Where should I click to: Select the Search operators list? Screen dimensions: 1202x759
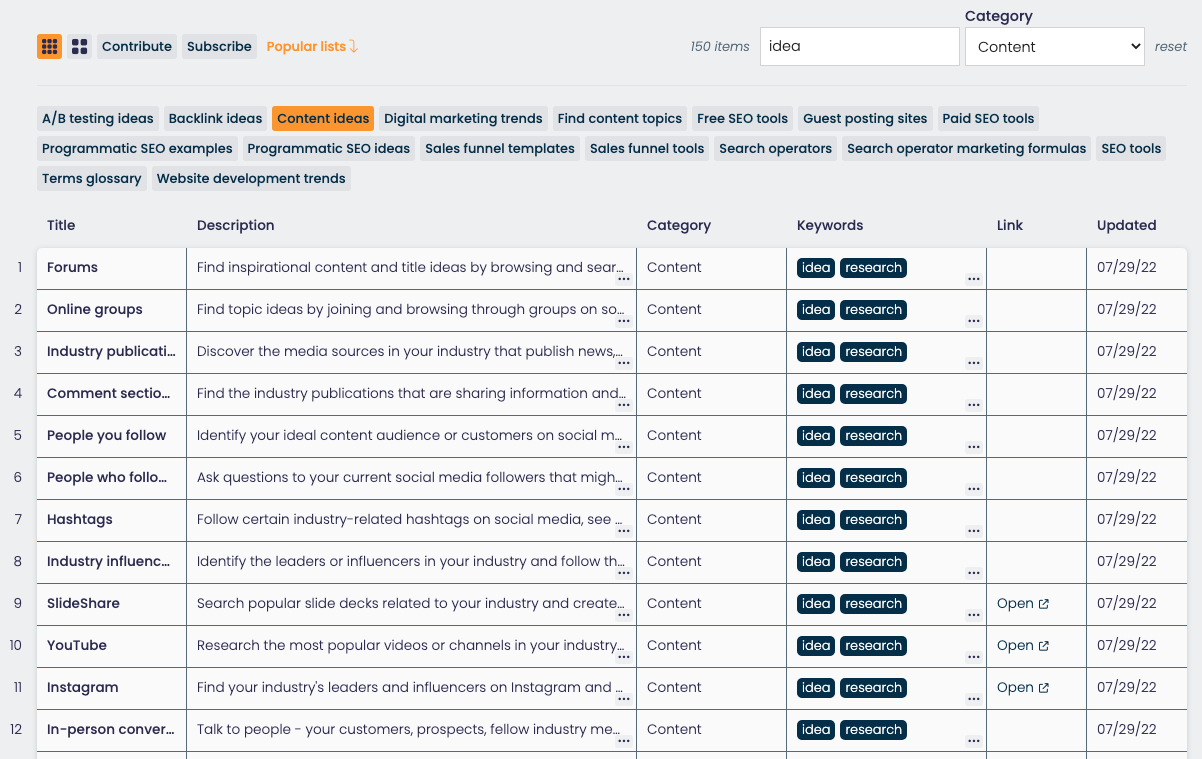click(x=775, y=148)
